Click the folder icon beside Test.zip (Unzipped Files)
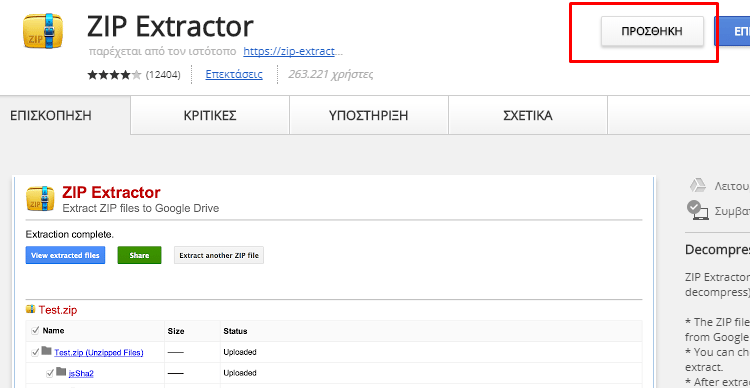 tap(46, 351)
